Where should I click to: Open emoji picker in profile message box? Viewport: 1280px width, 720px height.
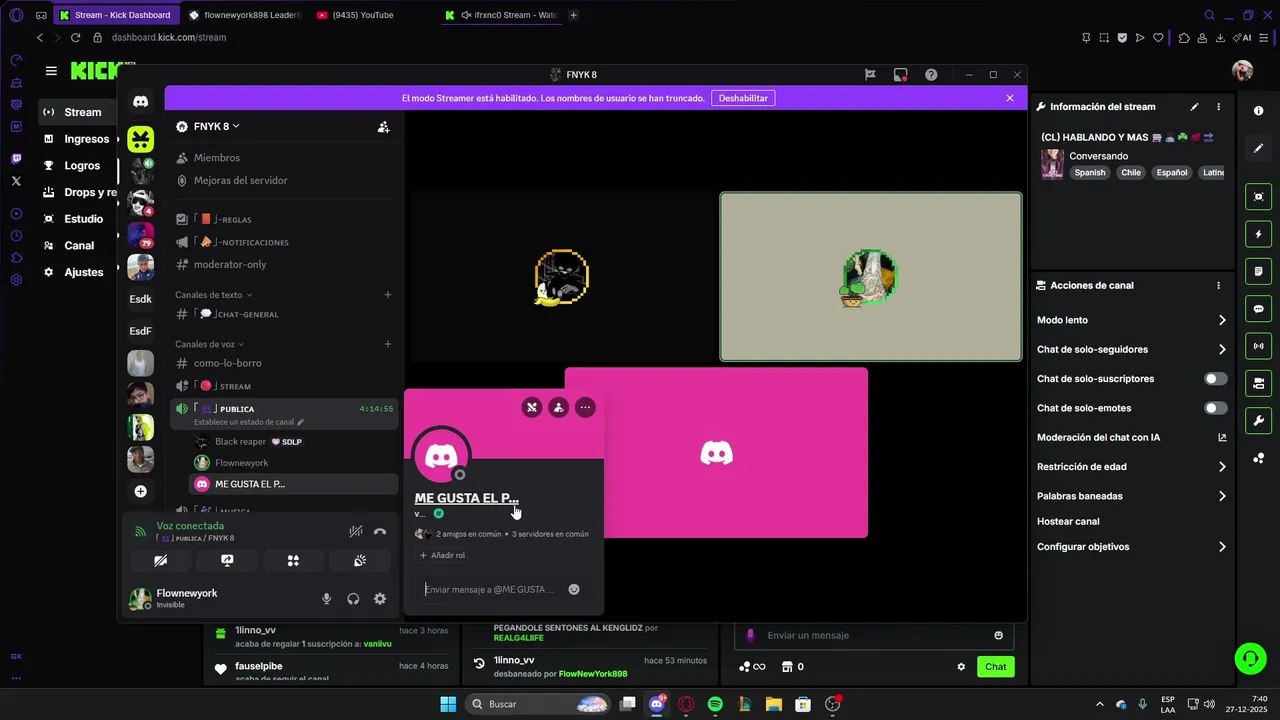[574, 589]
